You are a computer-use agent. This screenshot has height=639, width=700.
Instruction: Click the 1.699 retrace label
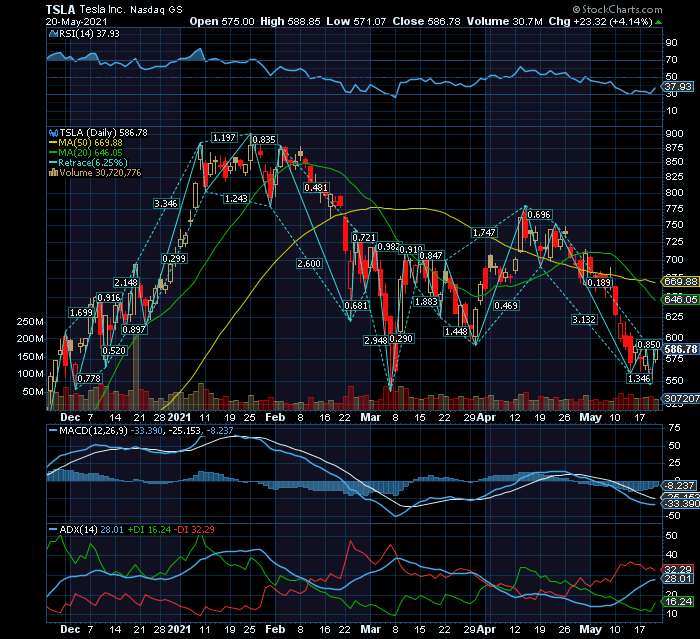point(81,313)
